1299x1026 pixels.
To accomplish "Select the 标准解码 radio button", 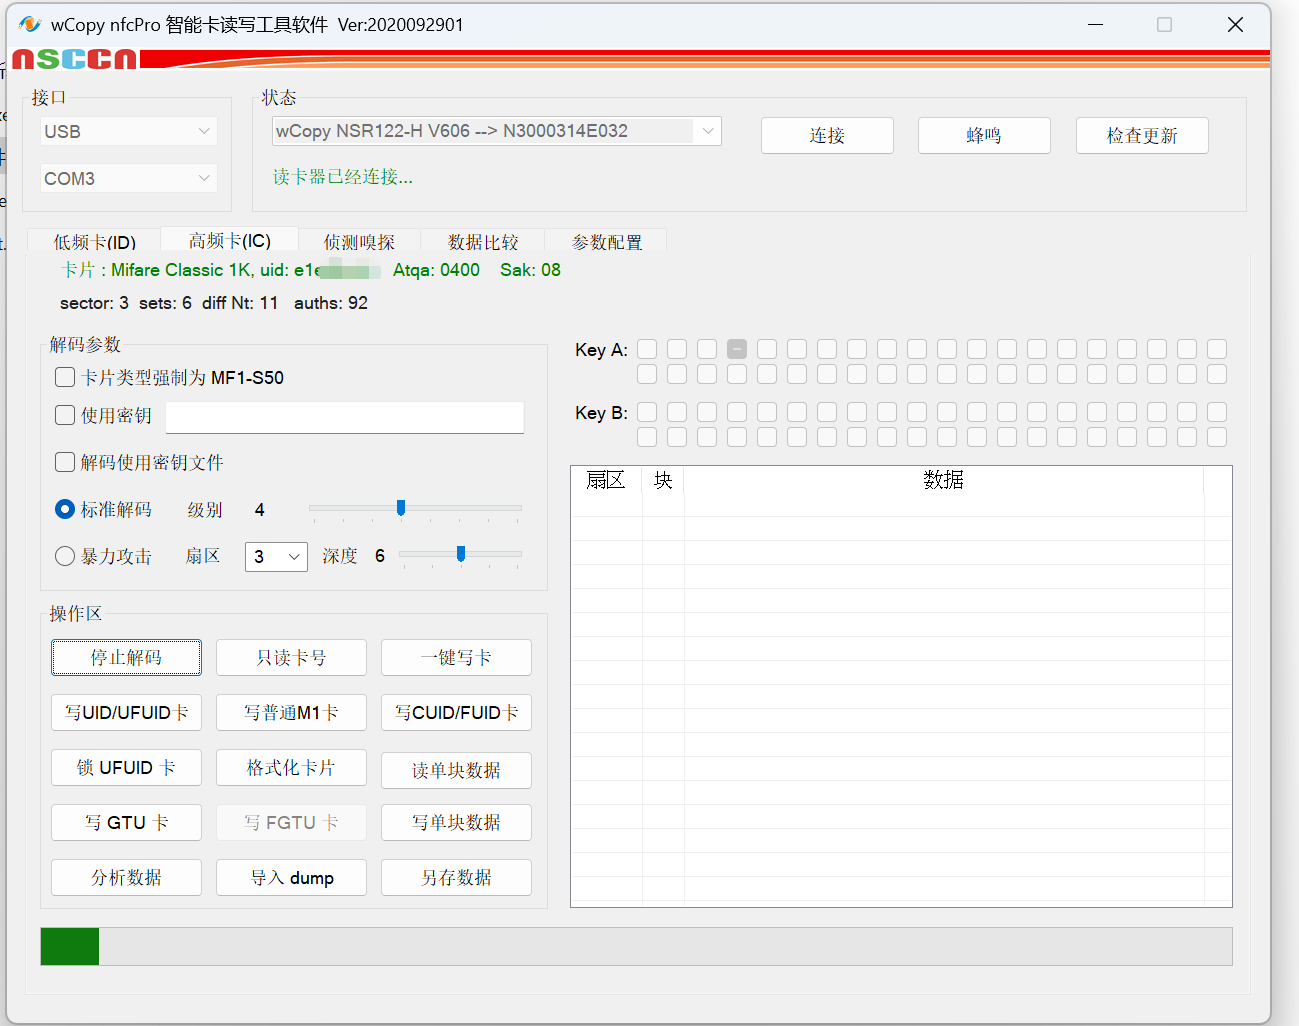I will pos(65,509).
